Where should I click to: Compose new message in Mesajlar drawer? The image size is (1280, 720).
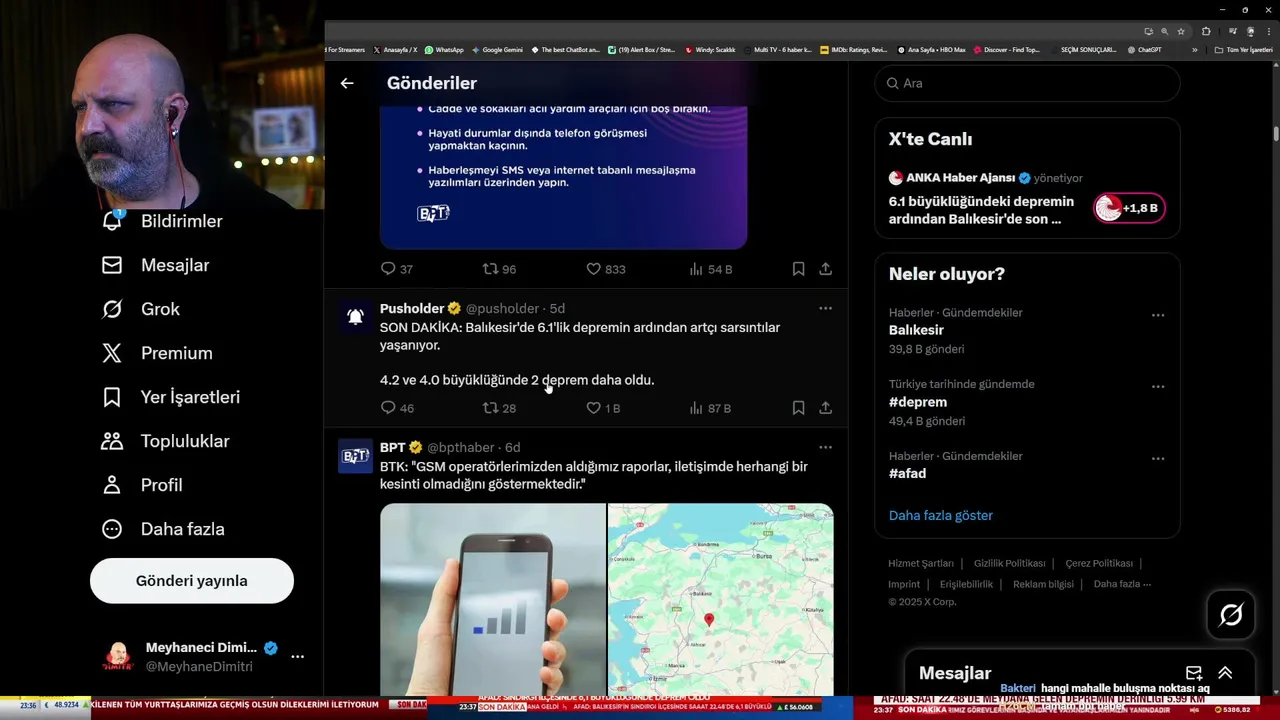1194,673
